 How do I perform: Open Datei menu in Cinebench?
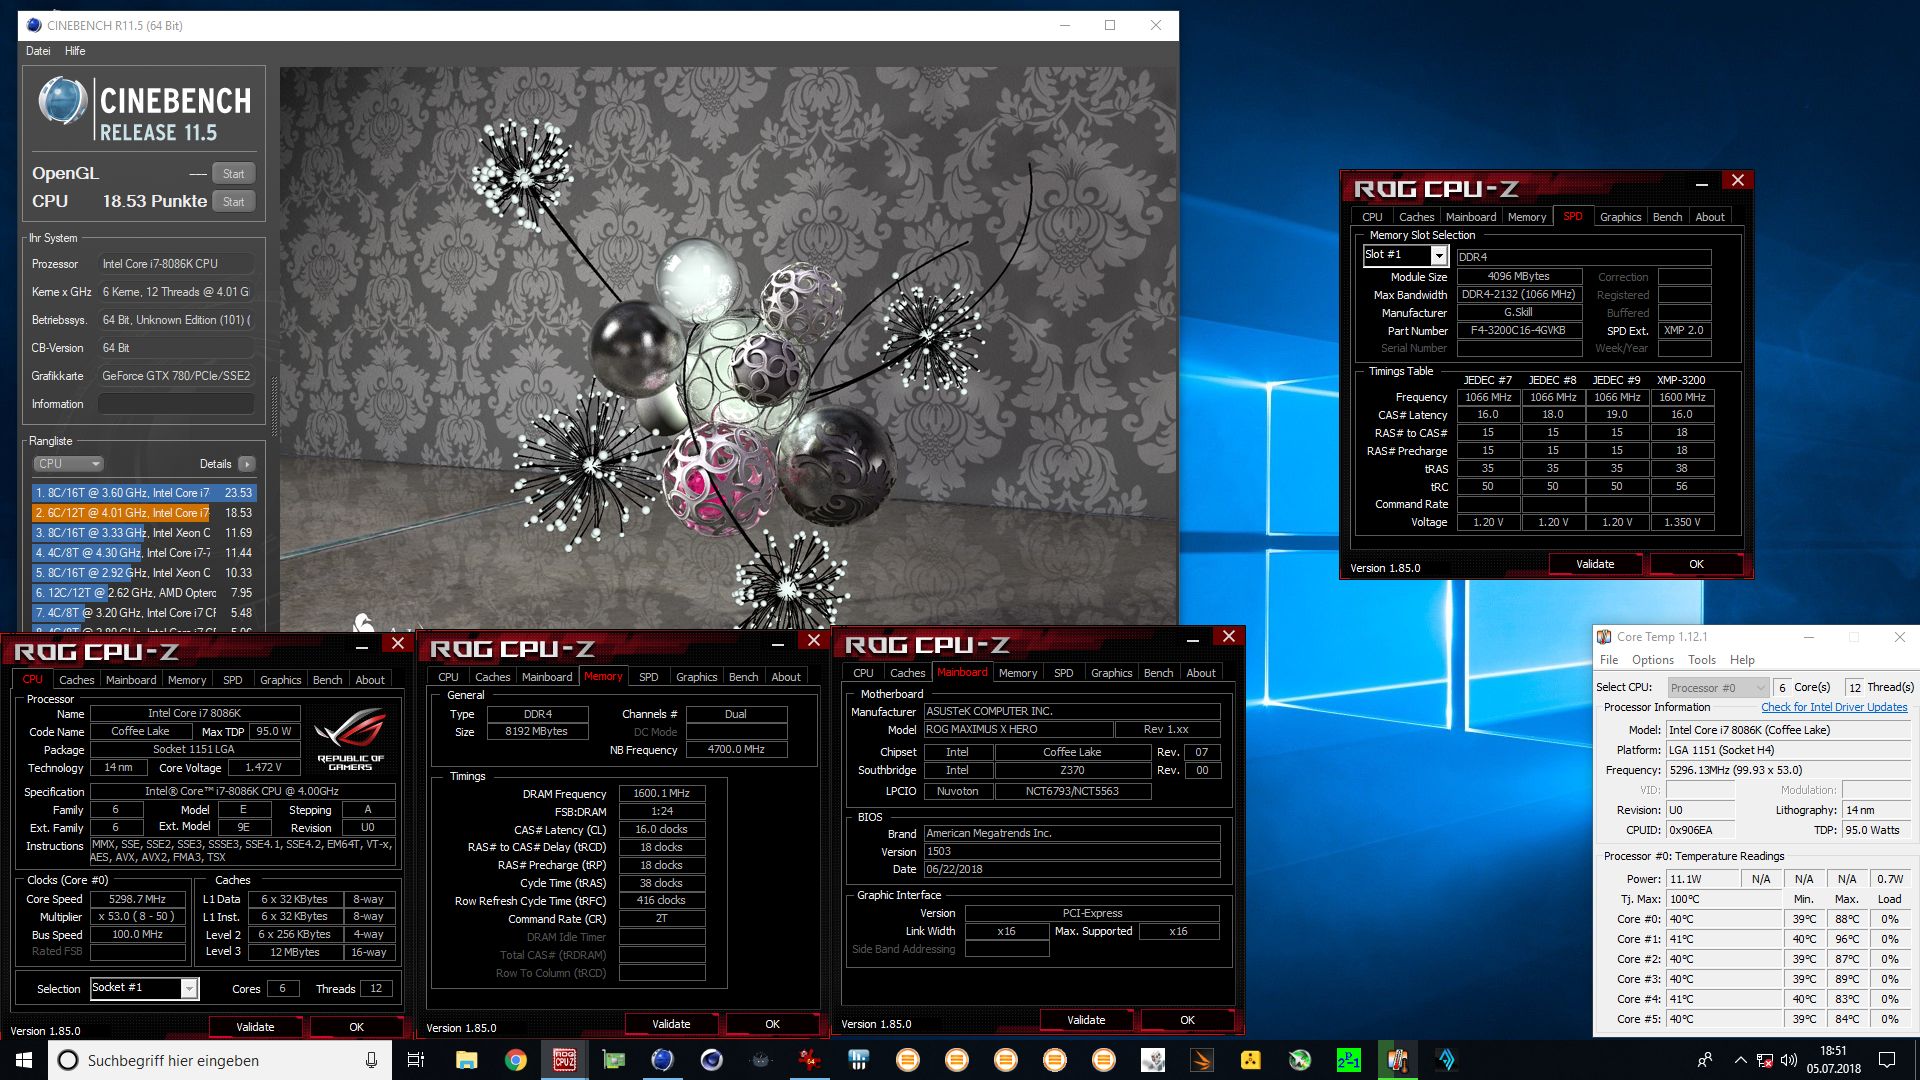38,51
